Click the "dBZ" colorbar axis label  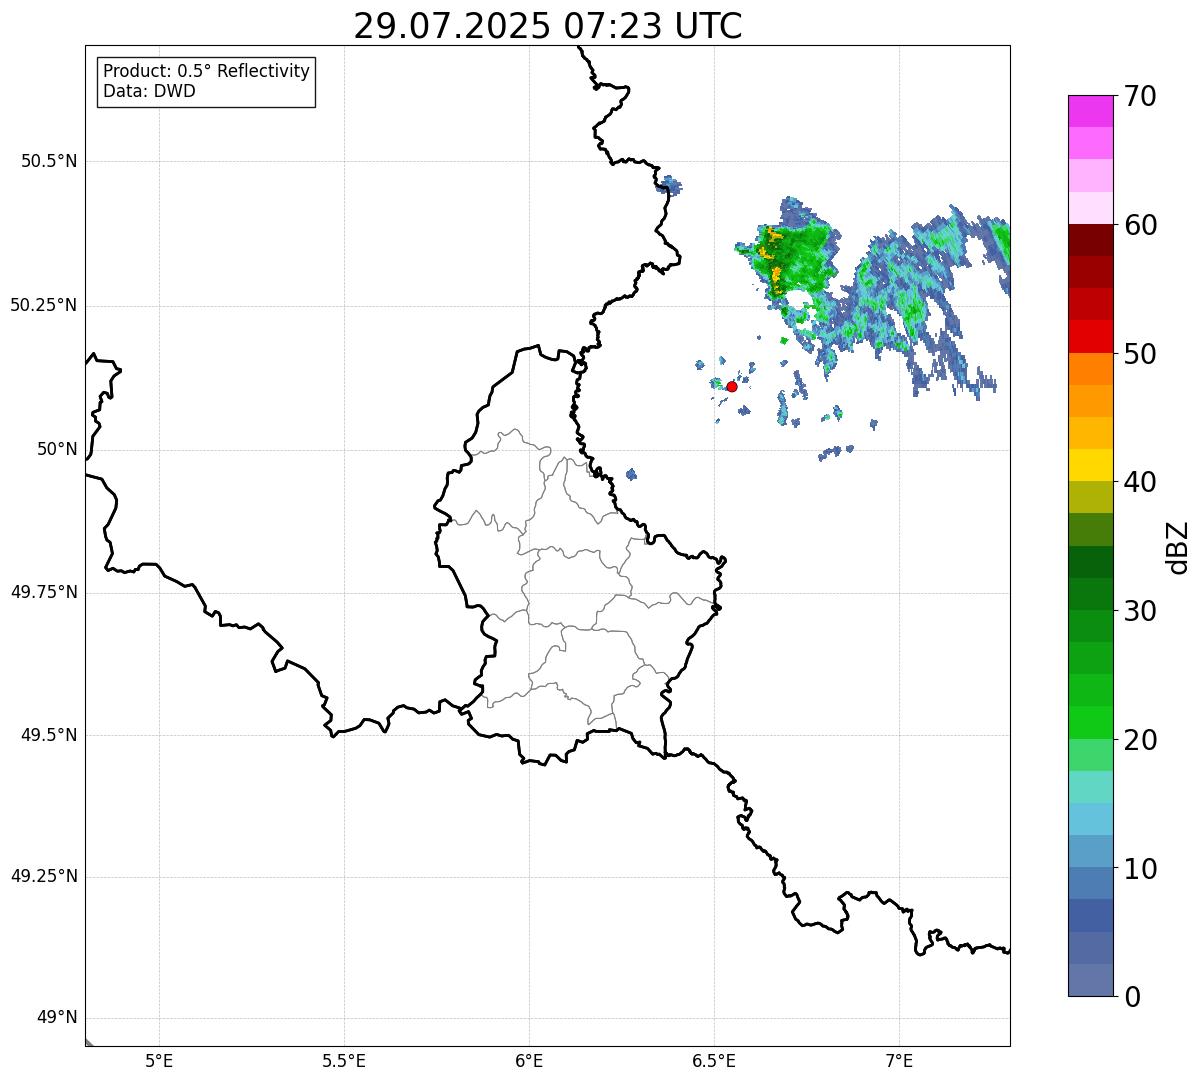click(x=1178, y=547)
